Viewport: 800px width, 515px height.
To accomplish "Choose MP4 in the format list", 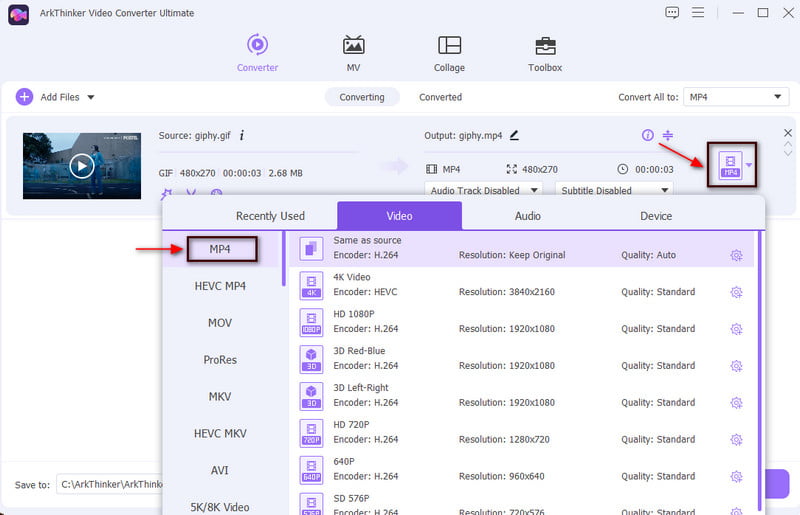I will tap(220, 249).
